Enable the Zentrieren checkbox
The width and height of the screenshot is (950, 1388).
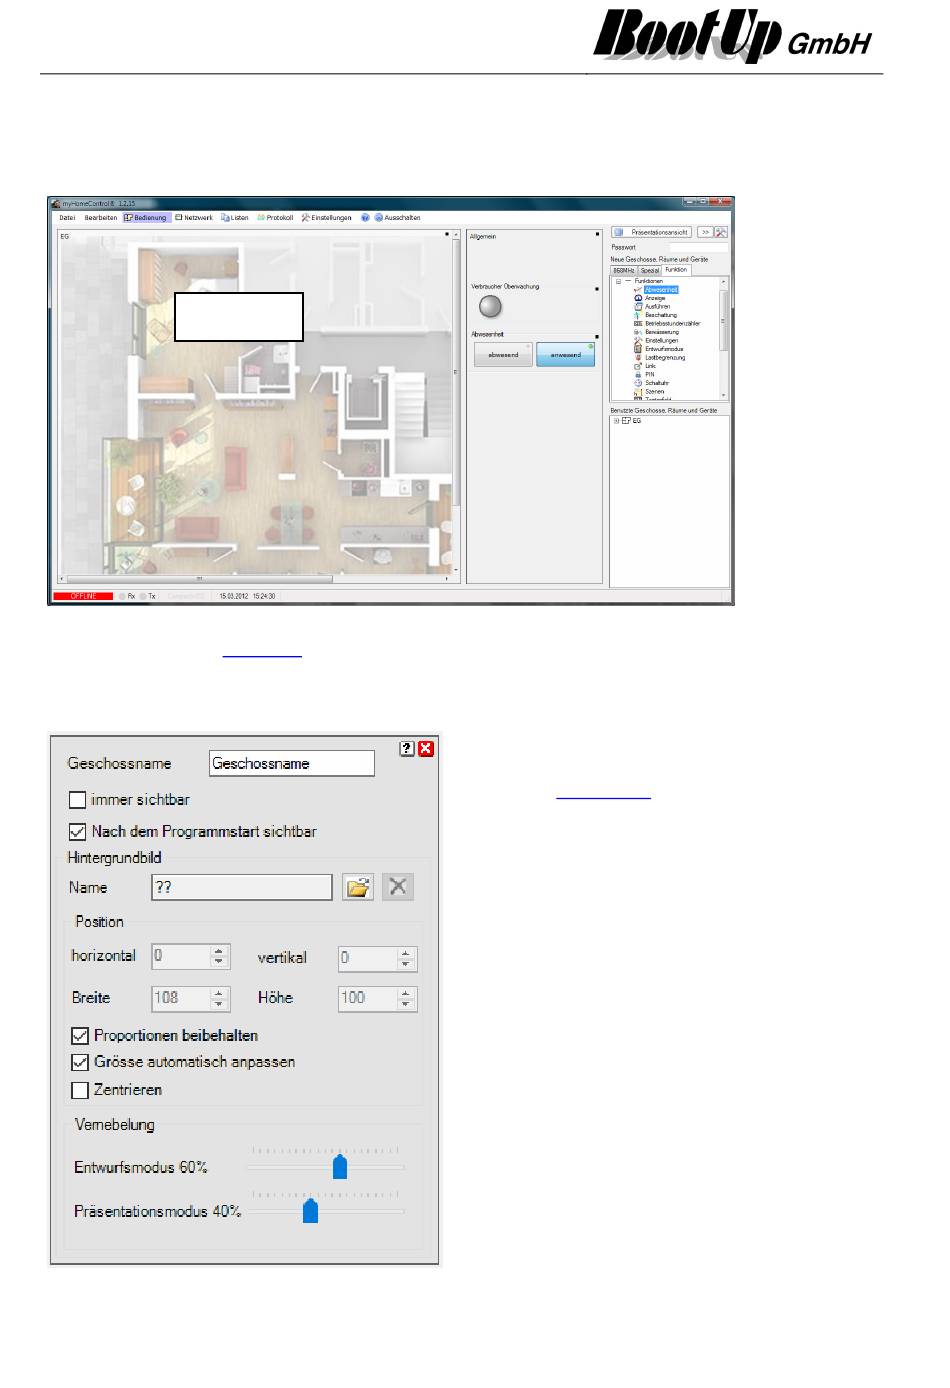pyautogui.click(x=80, y=1090)
